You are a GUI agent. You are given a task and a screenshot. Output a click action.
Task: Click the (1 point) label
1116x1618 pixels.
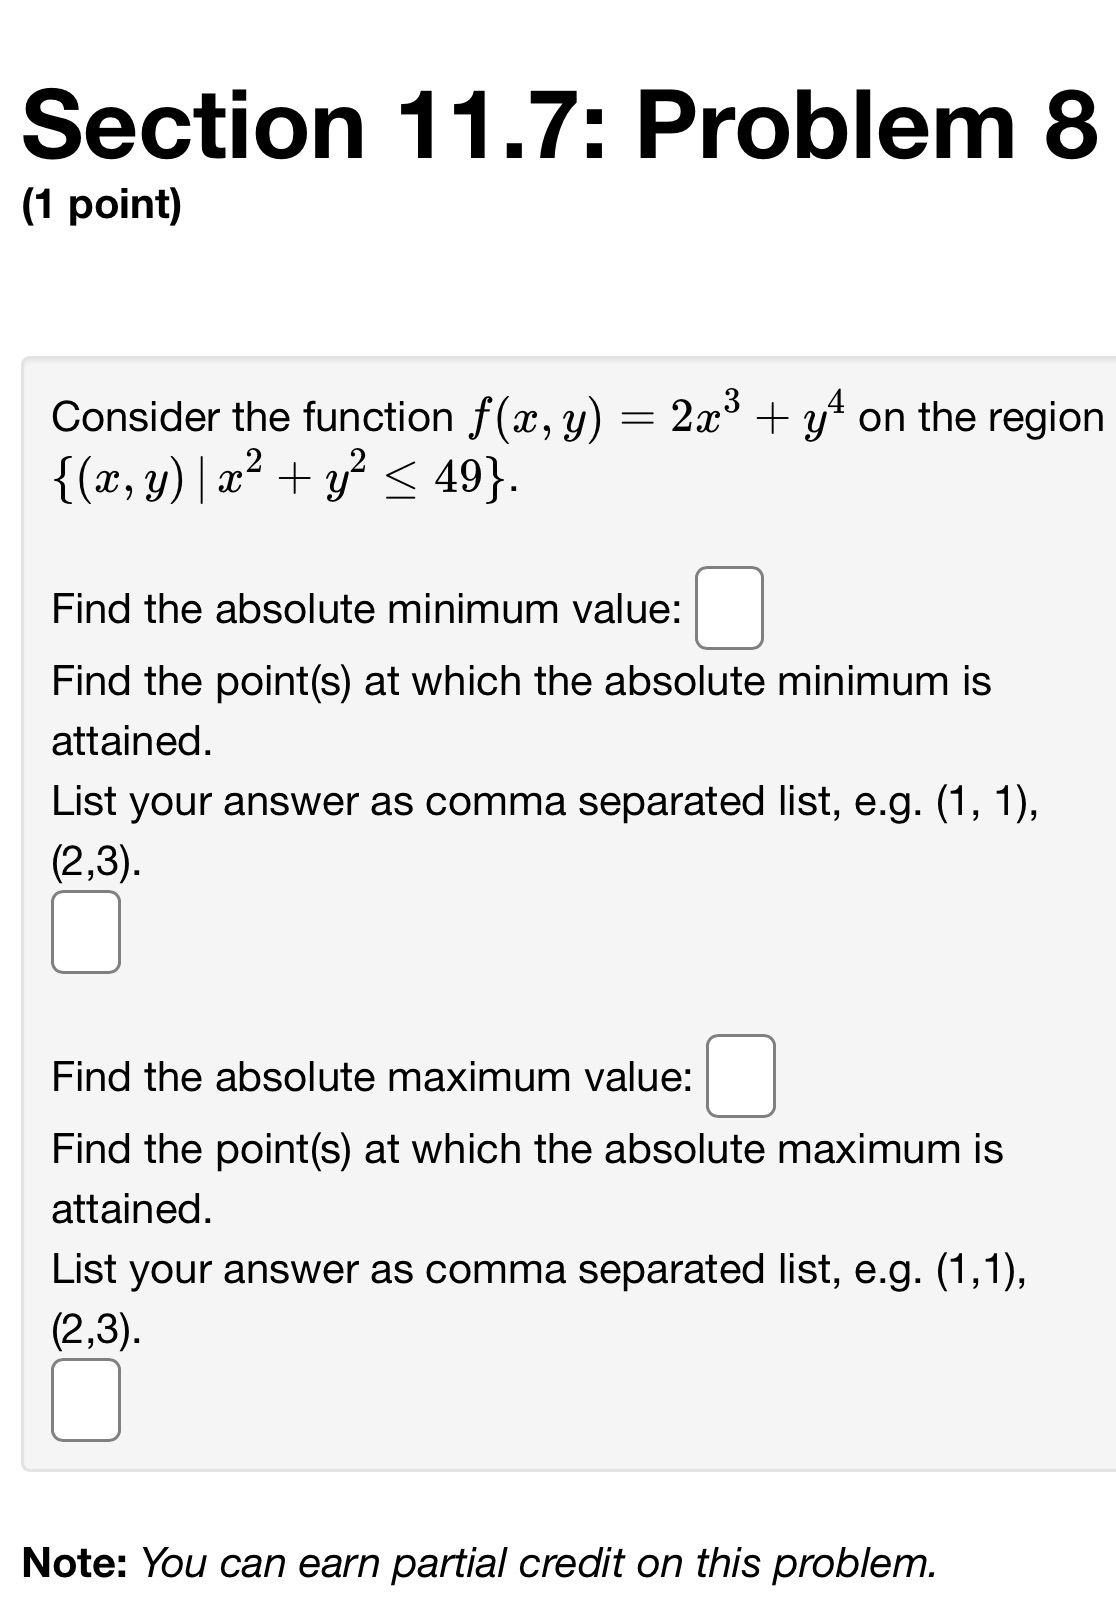tap(103, 207)
